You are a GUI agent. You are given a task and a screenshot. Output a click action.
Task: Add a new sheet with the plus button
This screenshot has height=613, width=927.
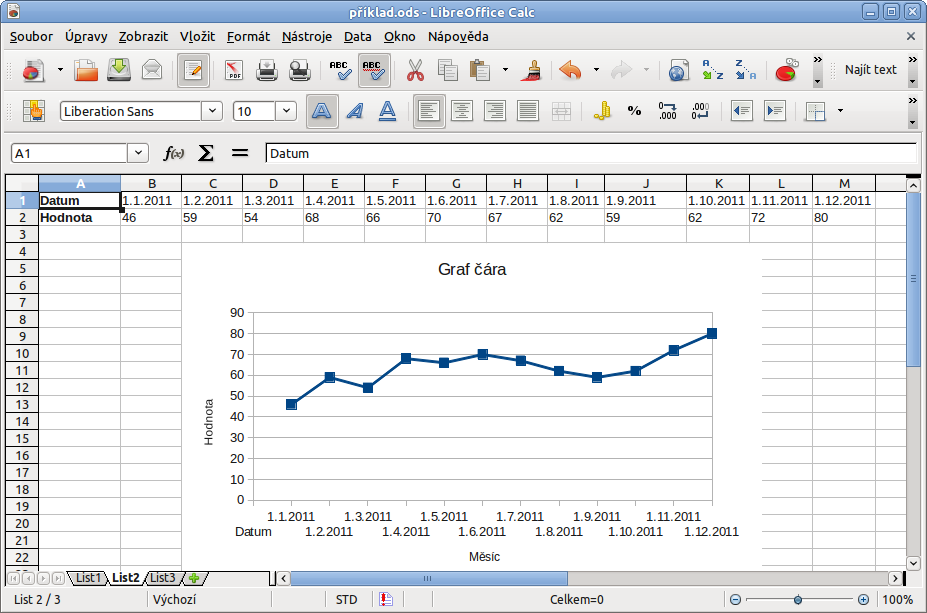194,578
